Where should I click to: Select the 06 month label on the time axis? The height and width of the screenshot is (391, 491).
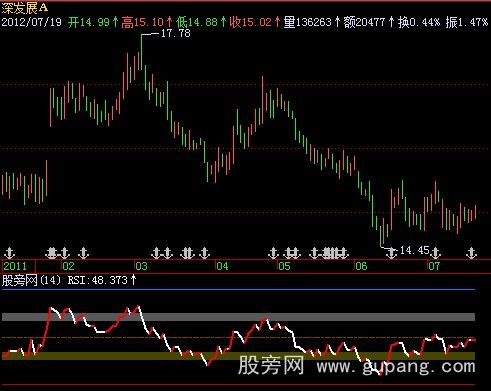(361, 266)
